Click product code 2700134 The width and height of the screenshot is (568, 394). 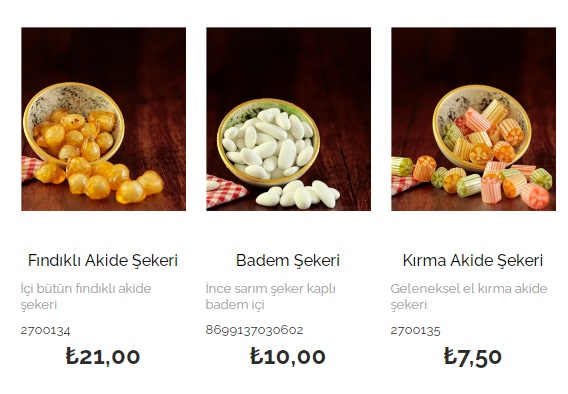[45, 331]
